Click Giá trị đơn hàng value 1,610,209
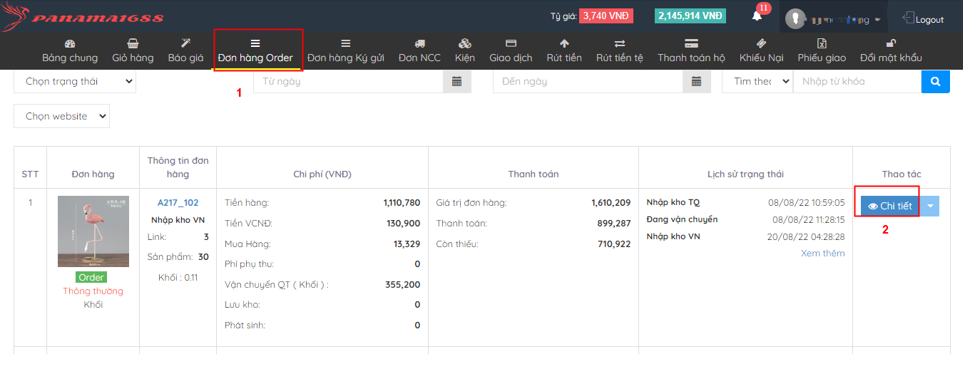Viewport: 963px width, 378px height. (611, 202)
